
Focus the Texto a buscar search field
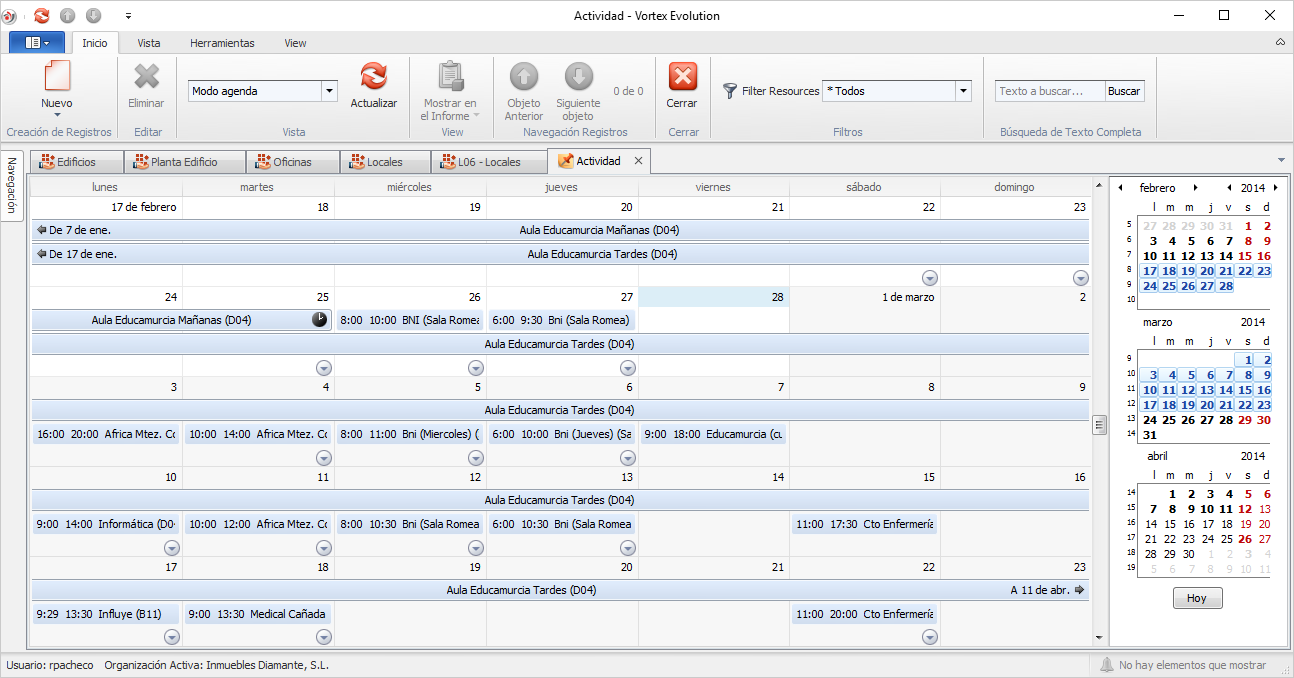click(x=1050, y=91)
